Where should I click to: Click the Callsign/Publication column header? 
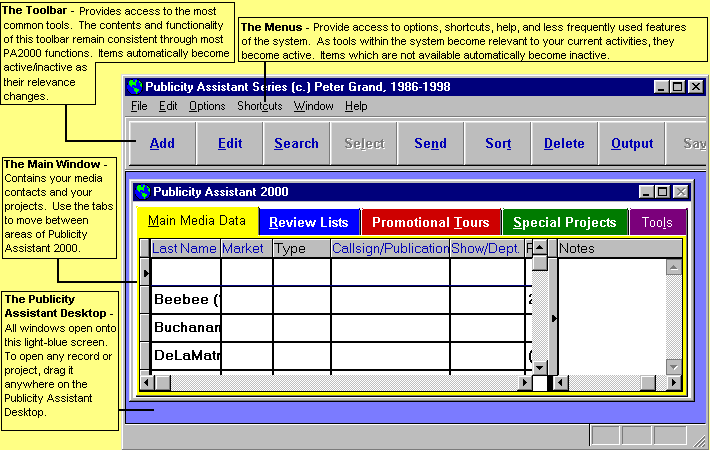tap(390, 249)
